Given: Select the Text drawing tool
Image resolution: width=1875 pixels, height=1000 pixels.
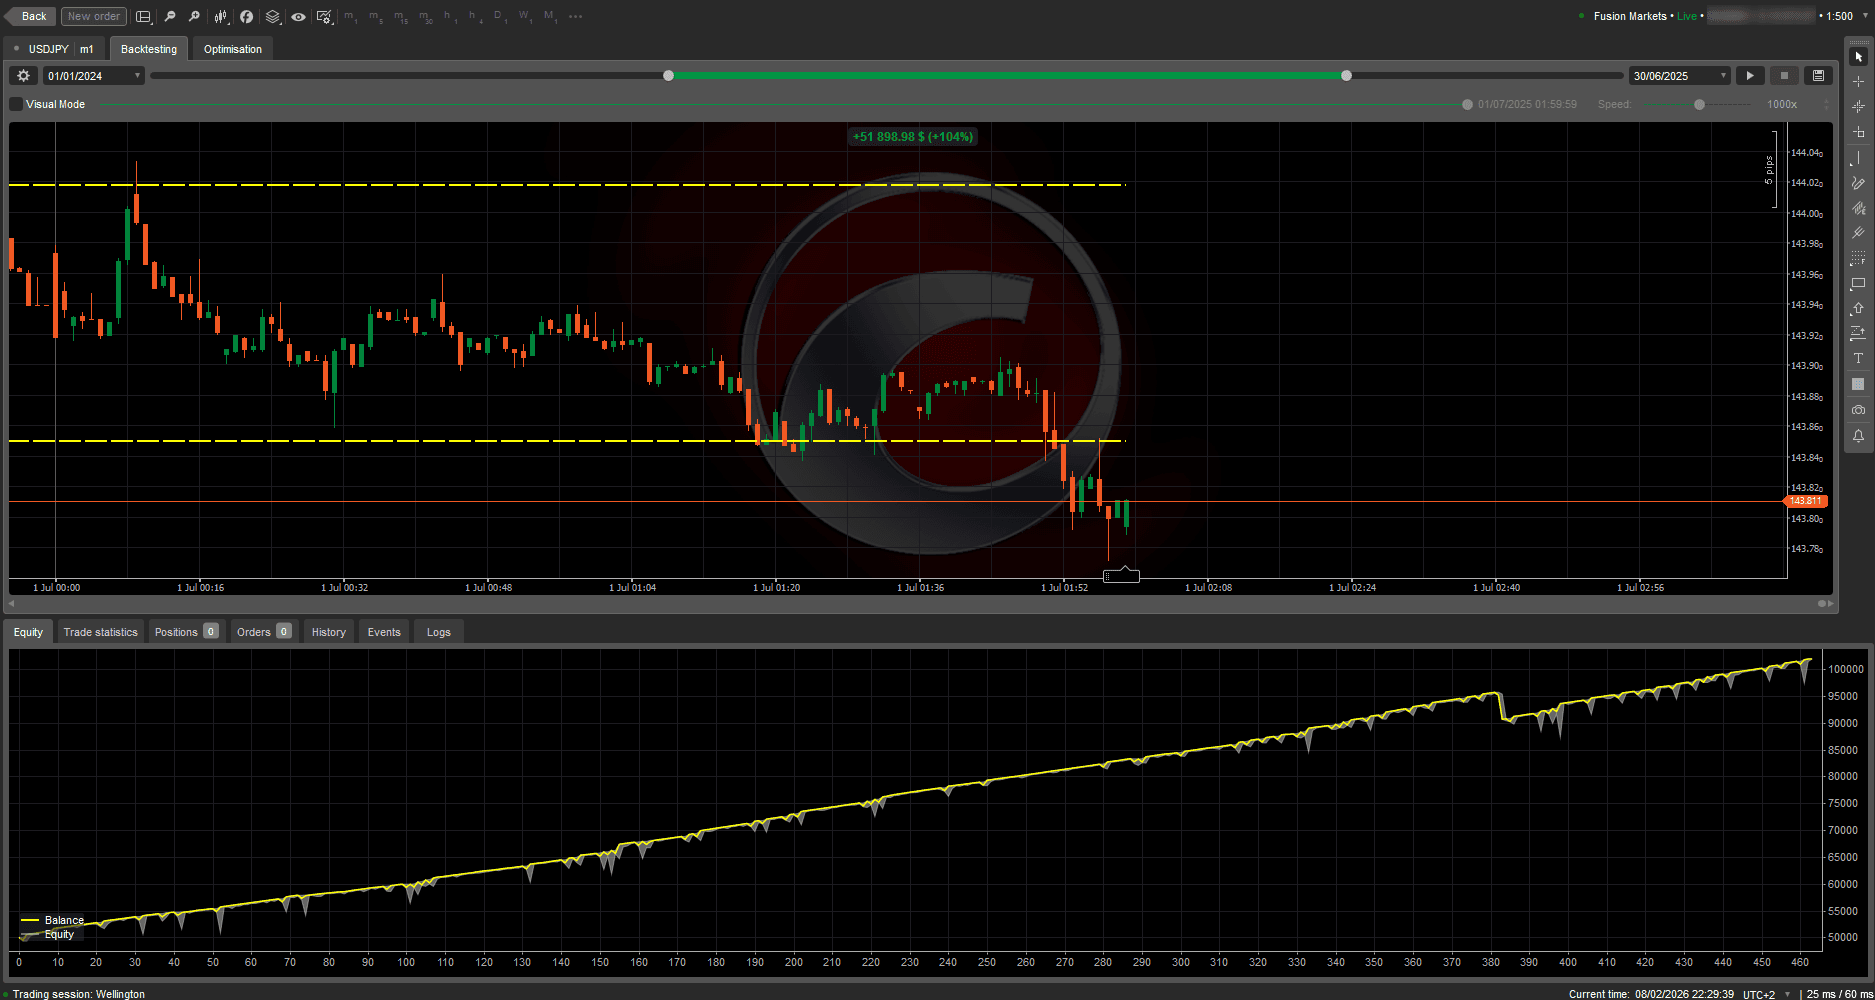Looking at the screenshot, I should tap(1858, 357).
